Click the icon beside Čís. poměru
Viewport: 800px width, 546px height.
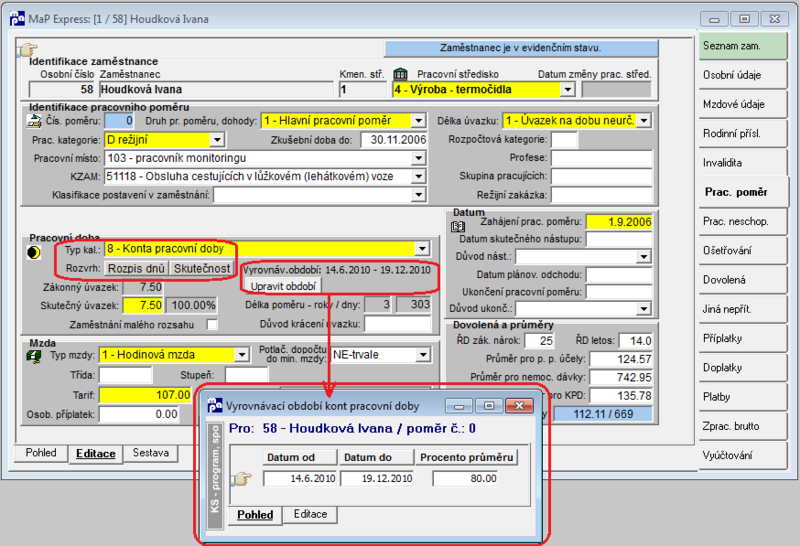[34, 121]
